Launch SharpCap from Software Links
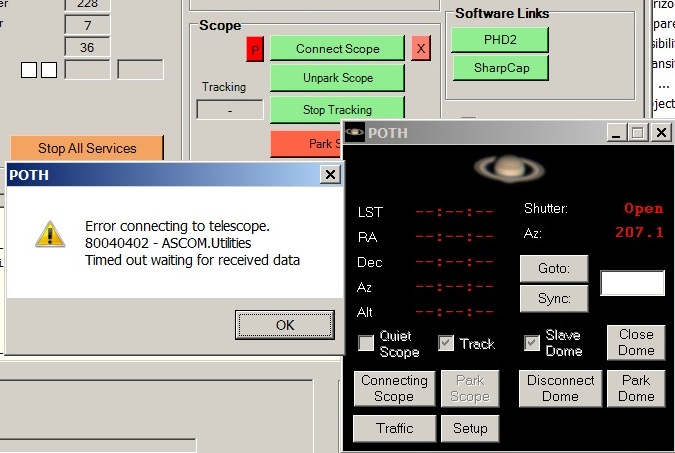The width and height of the screenshot is (675, 453). (x=501, y=68)
